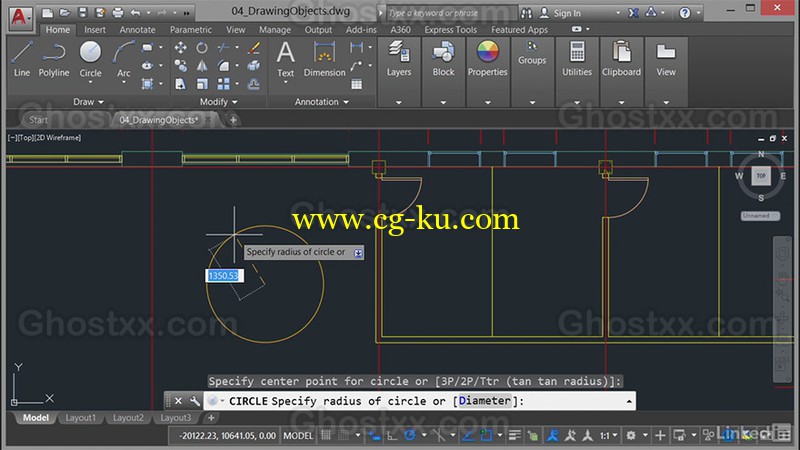Open the annotation scale 1:1 dropdown

click(x=608, y=435)
